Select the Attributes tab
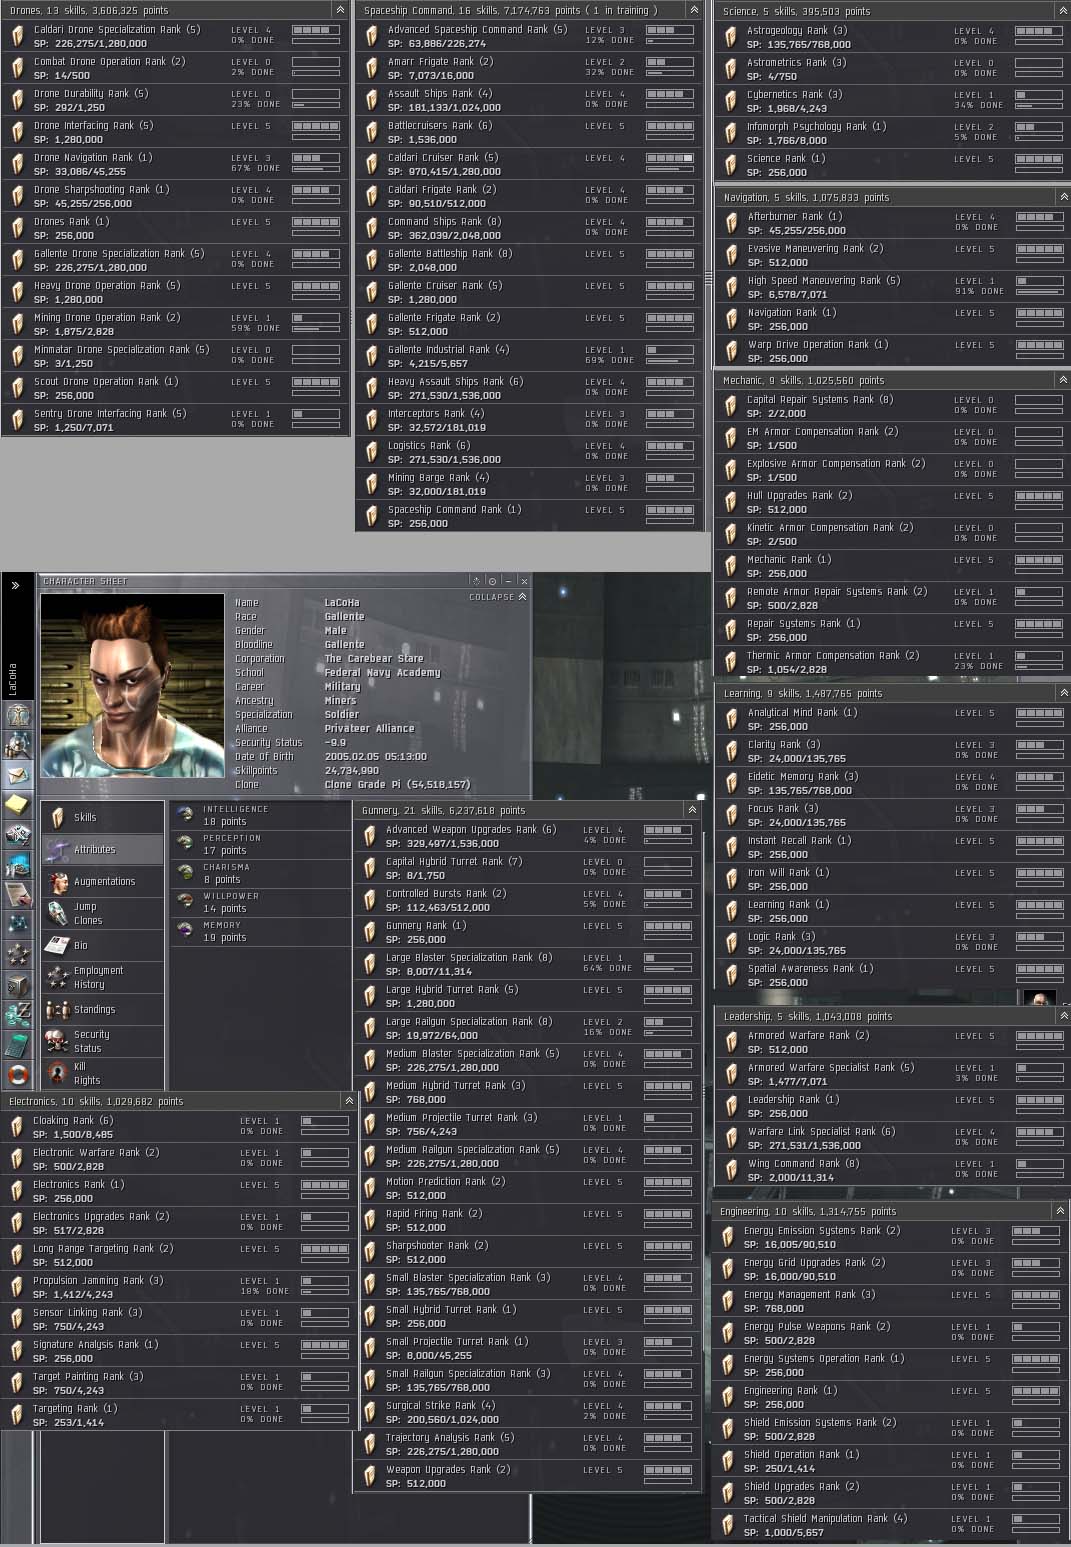Screen dimensions: 1071x1547 (102, 849)
